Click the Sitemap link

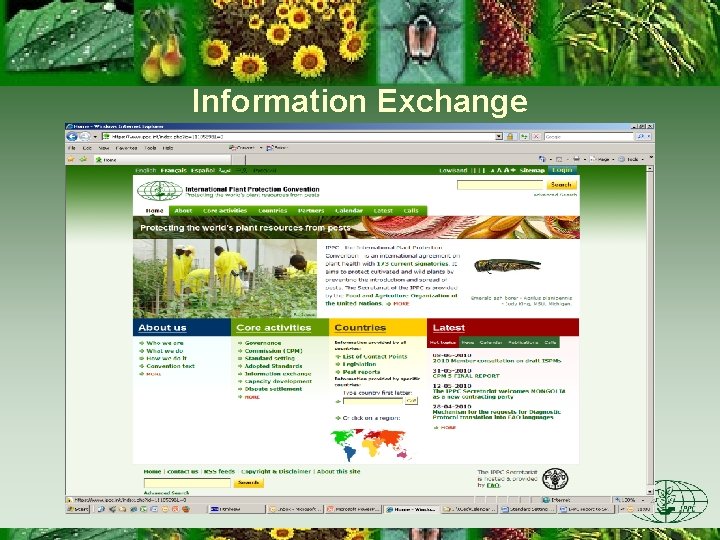(x=532, y=170)
